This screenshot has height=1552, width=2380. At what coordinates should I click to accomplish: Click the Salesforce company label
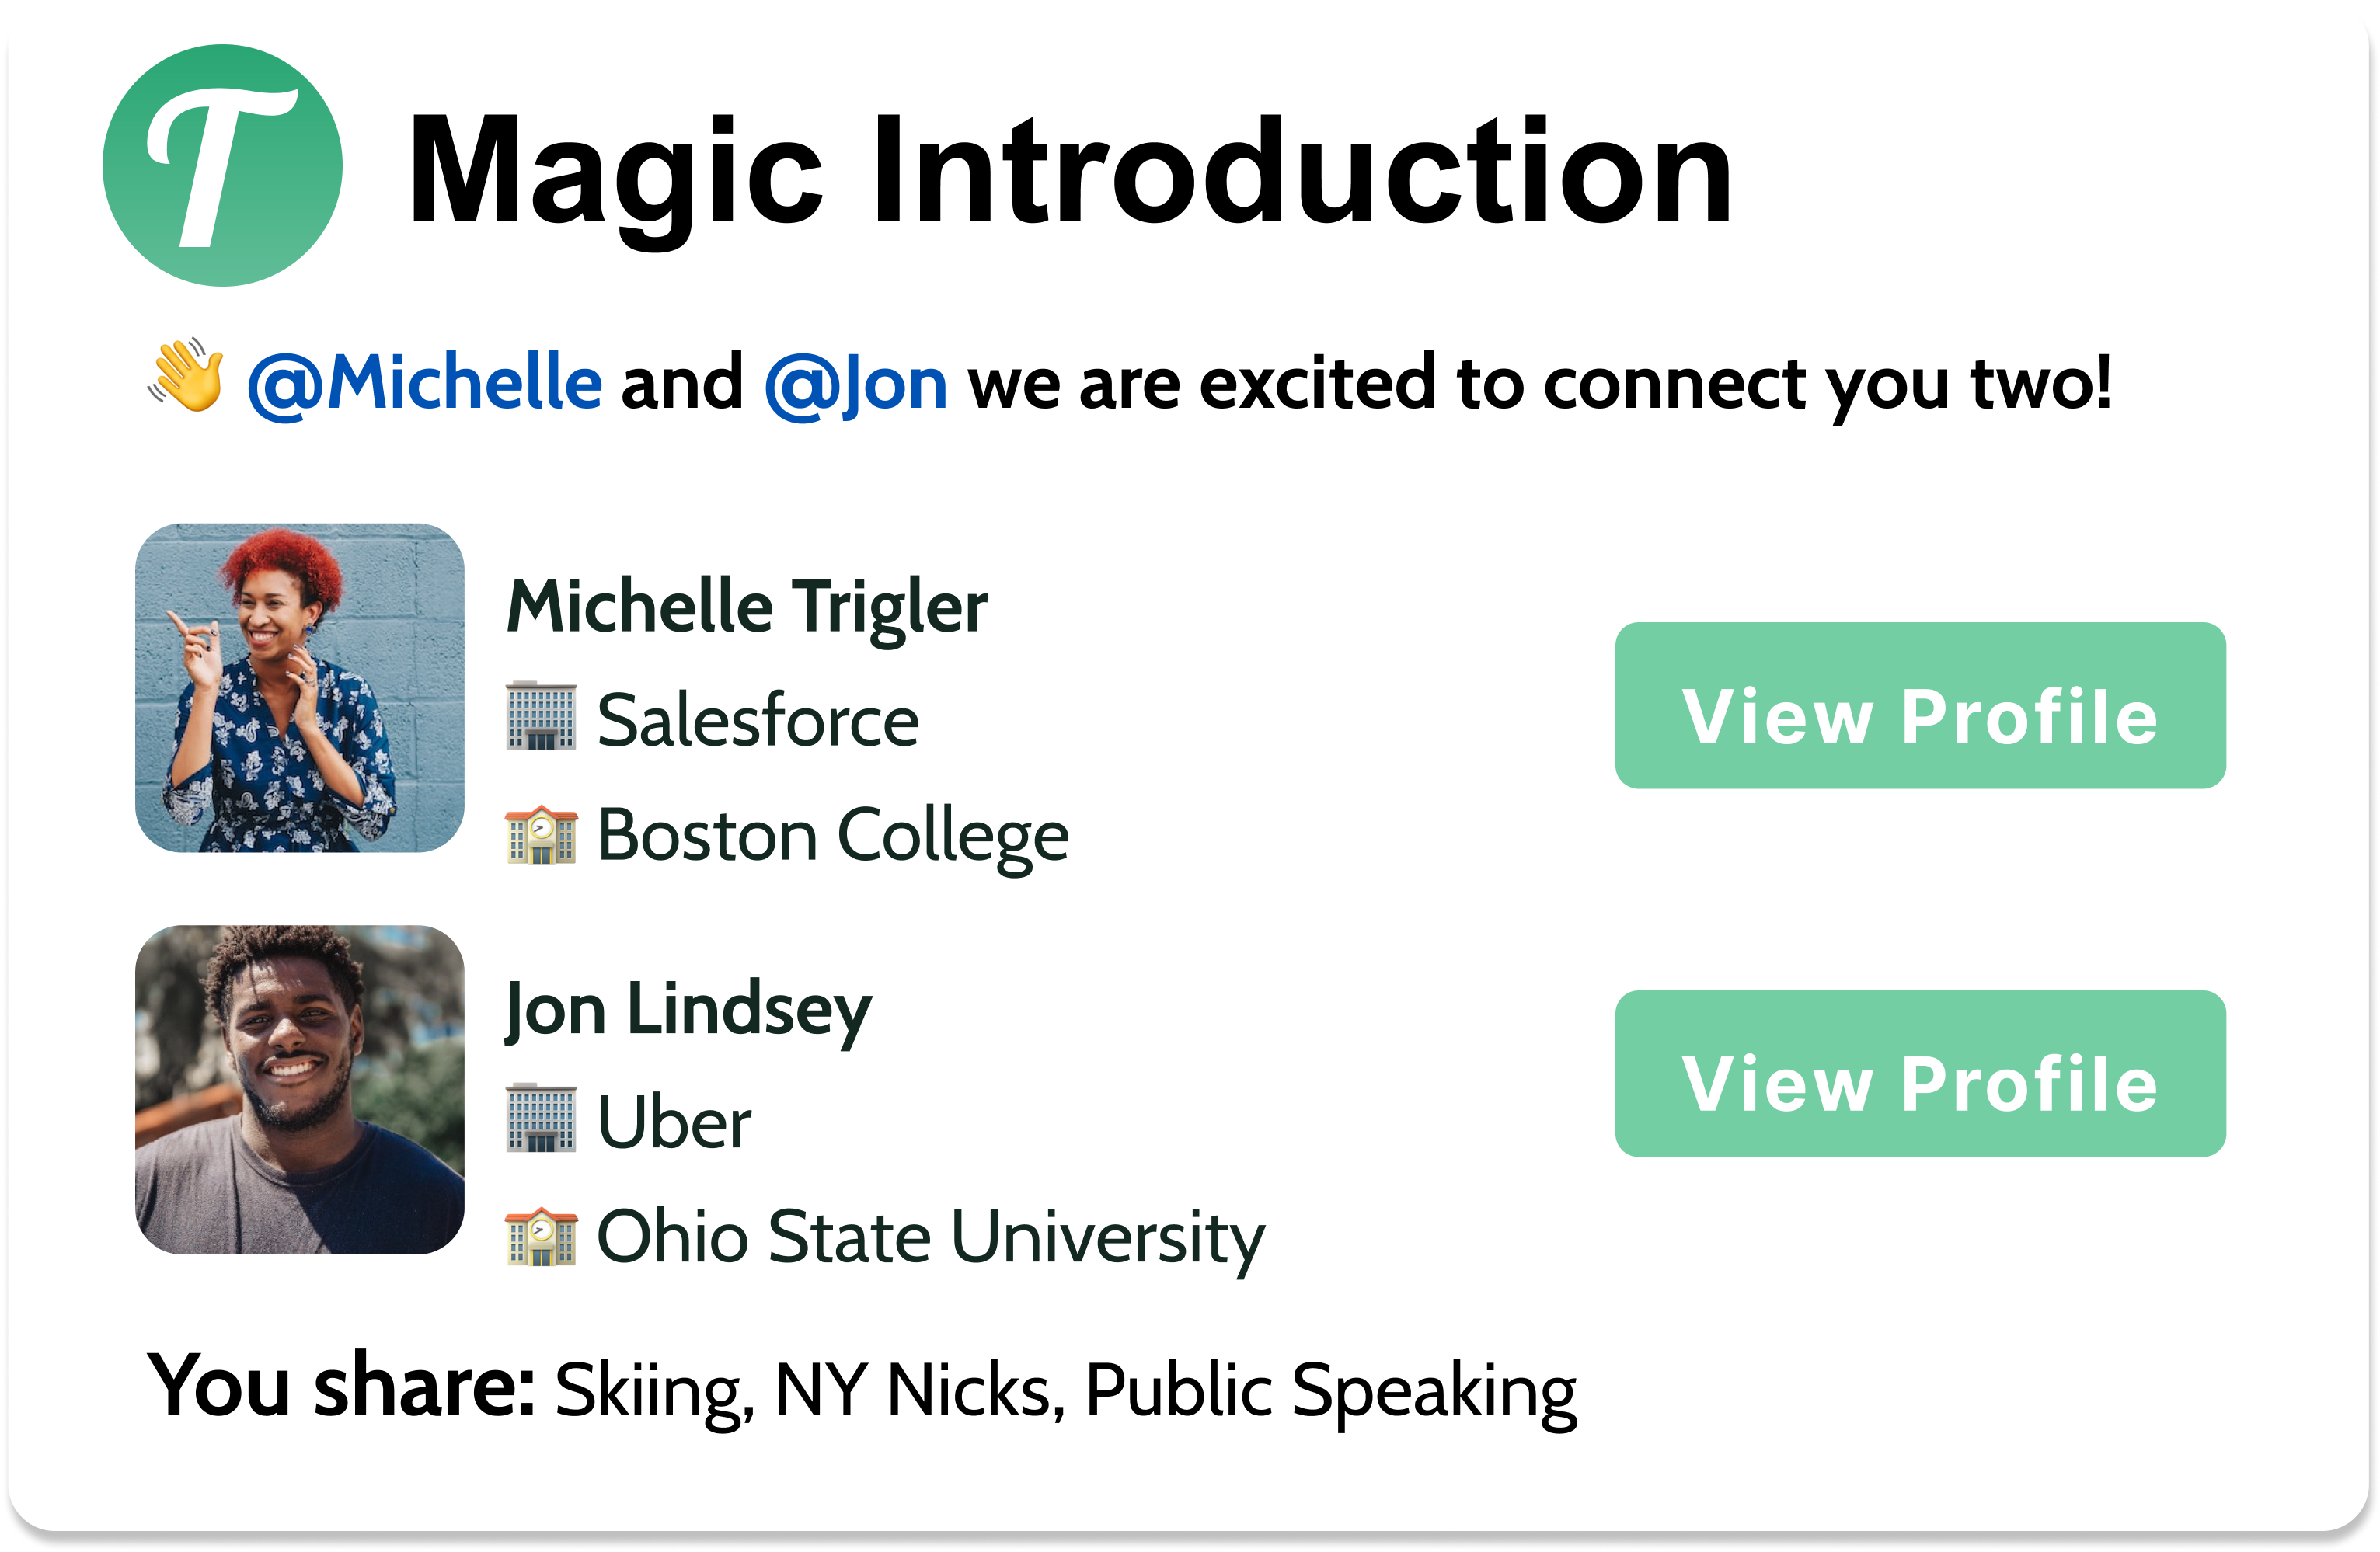point(757,720)
